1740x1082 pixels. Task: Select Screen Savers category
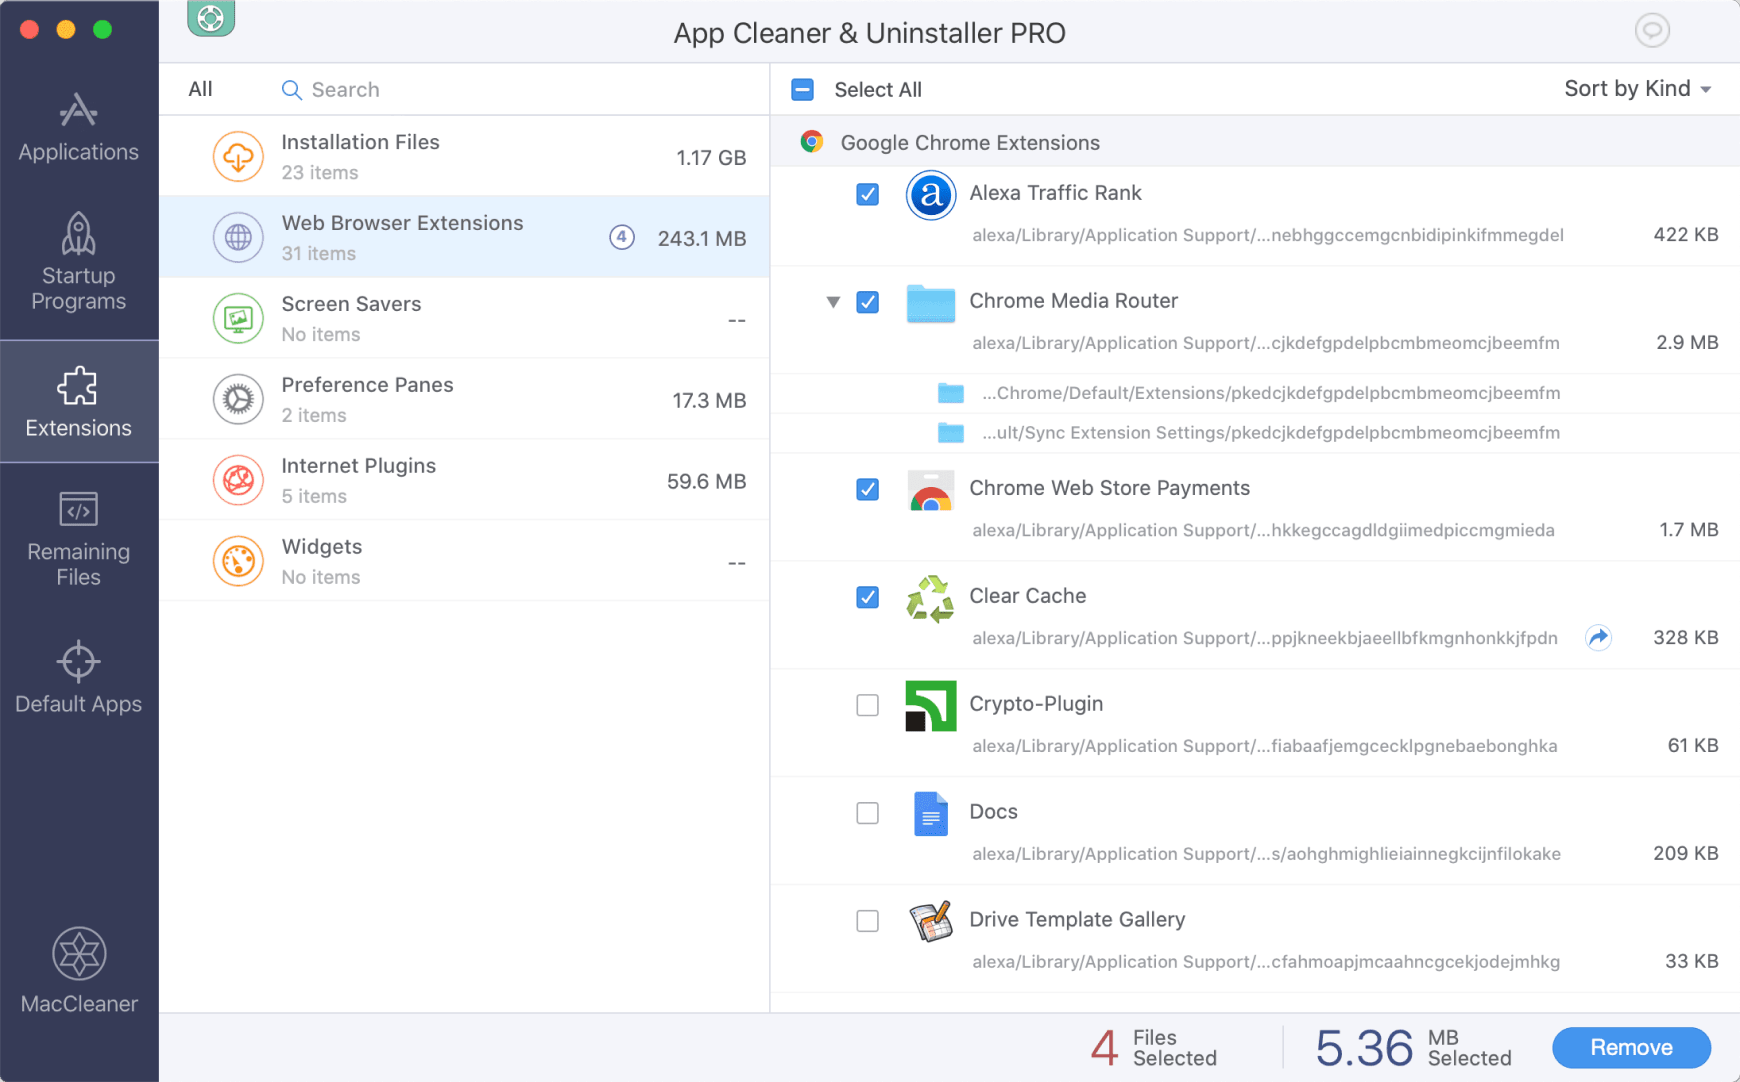pyautogui.click(x=464, y=318)
